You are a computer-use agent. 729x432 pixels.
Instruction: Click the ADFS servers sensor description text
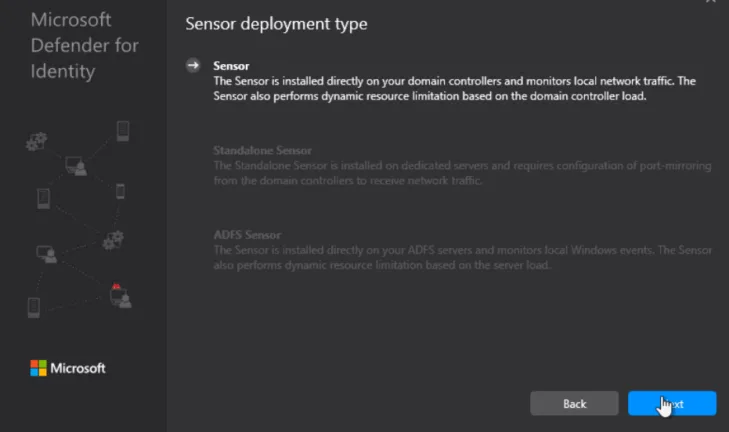tap(462, 258)
